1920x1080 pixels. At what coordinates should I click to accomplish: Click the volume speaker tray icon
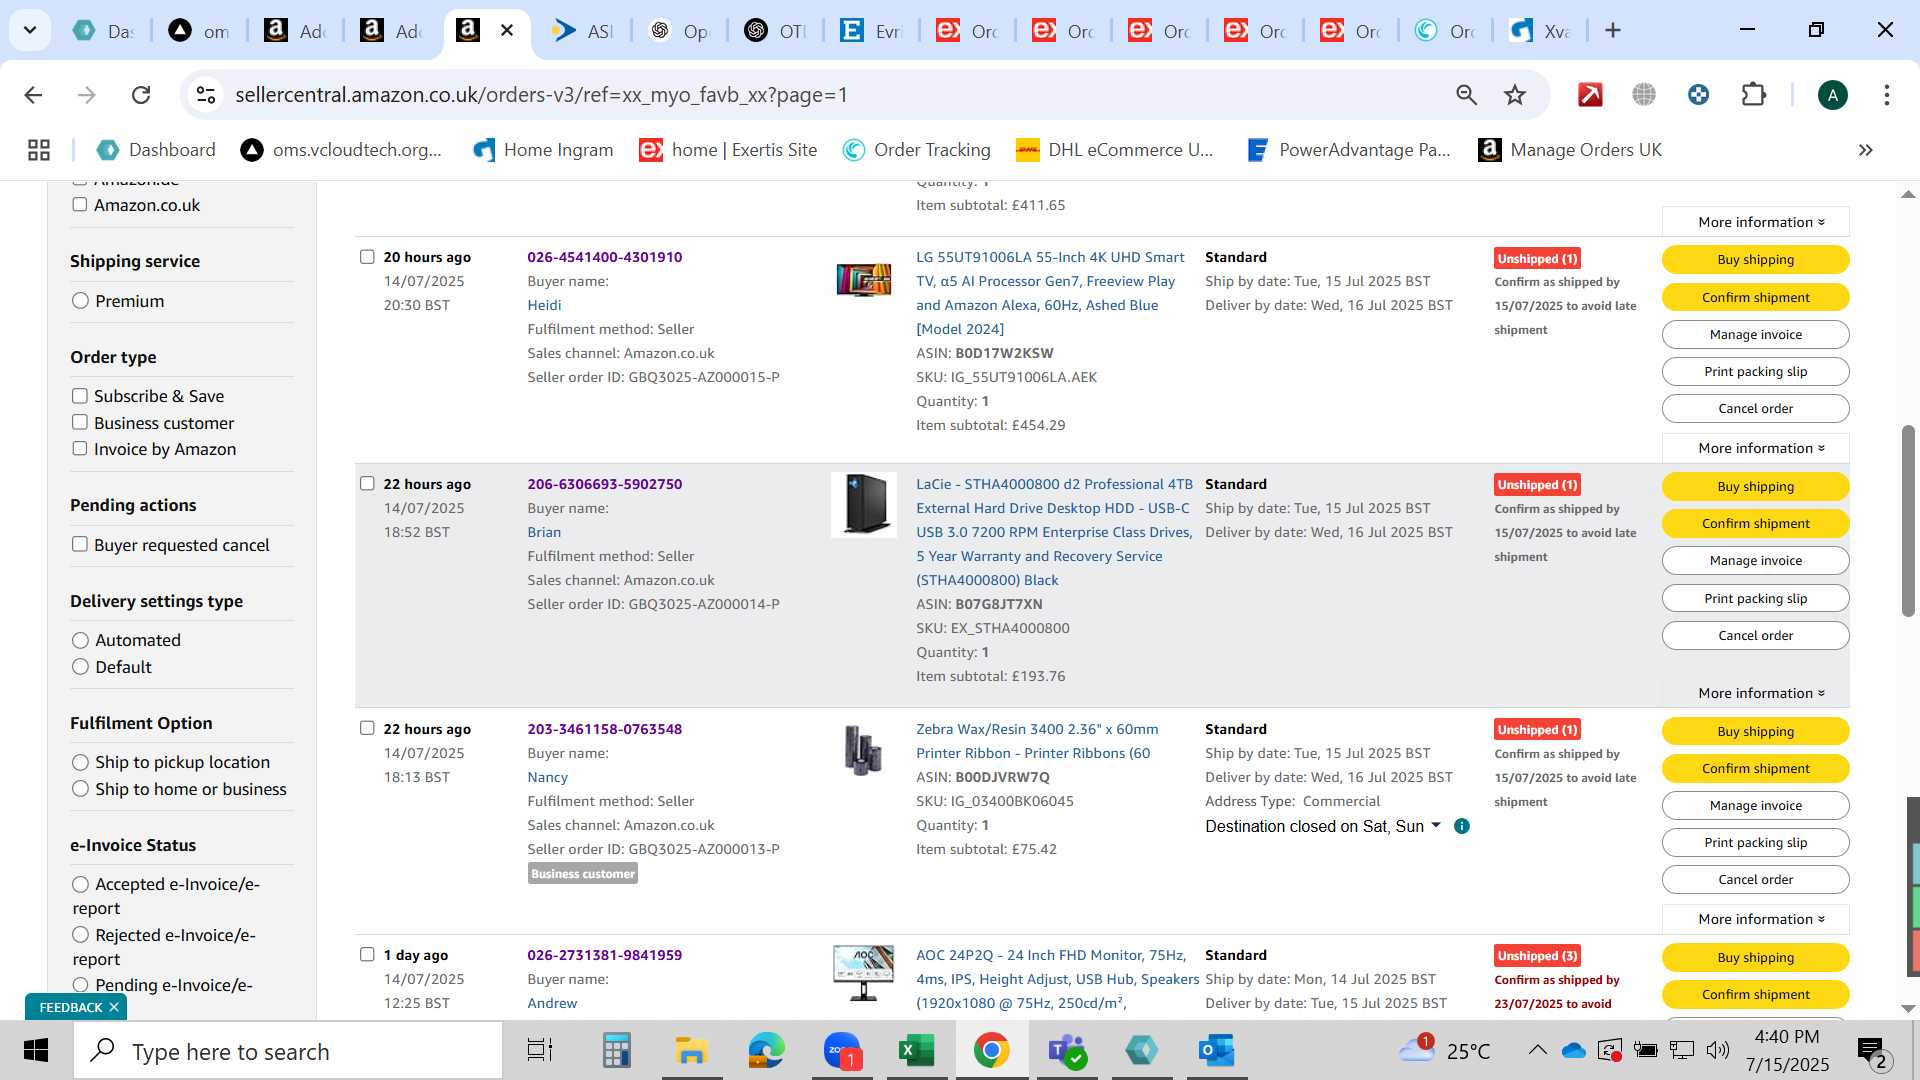(x=1717, y=1050)
